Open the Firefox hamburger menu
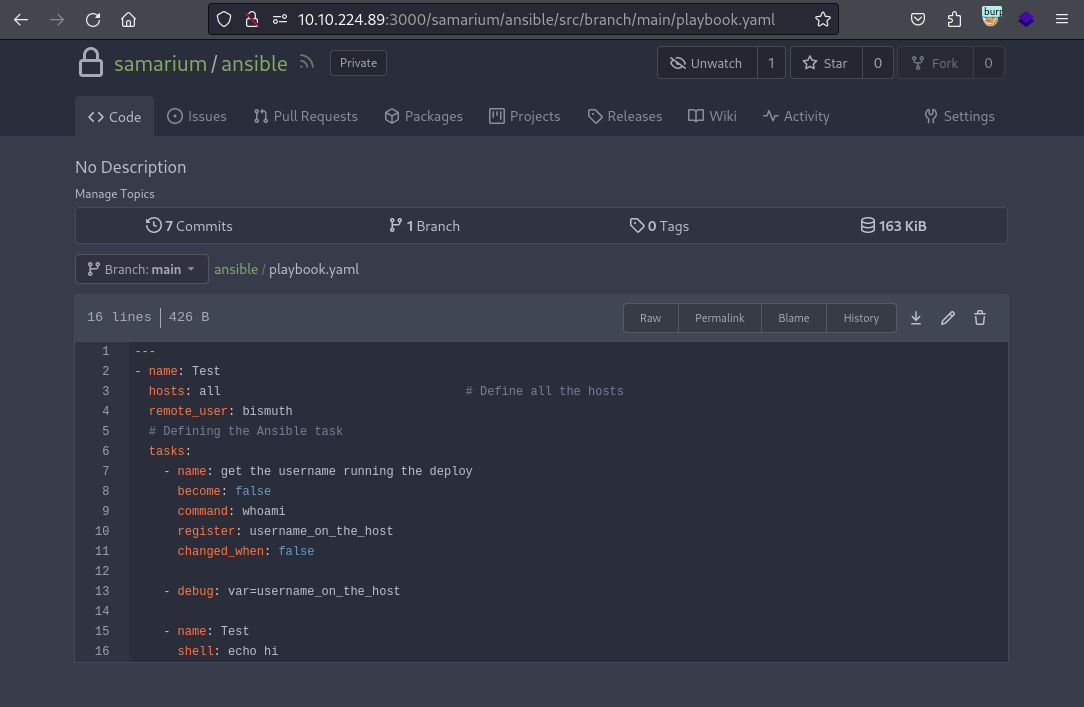 pos(1062,19)
